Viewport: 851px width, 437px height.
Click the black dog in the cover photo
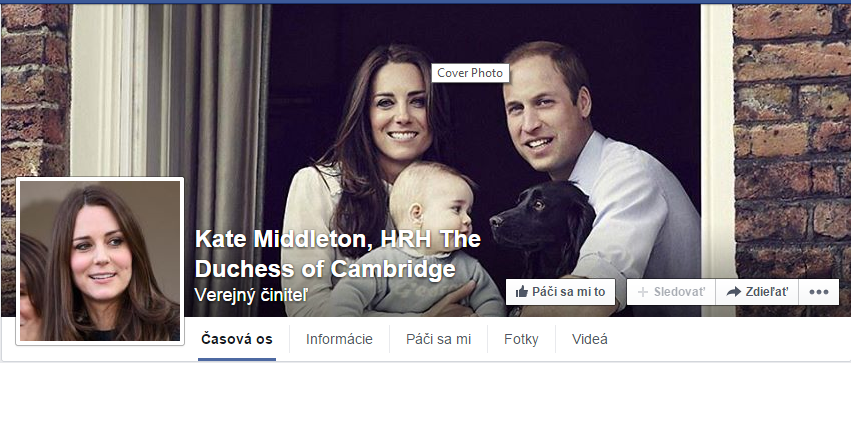point(543,225)
